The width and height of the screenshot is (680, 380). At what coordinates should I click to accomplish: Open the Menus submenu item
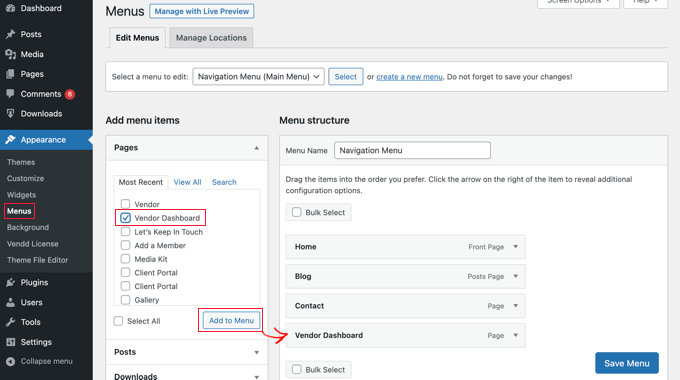19,211
